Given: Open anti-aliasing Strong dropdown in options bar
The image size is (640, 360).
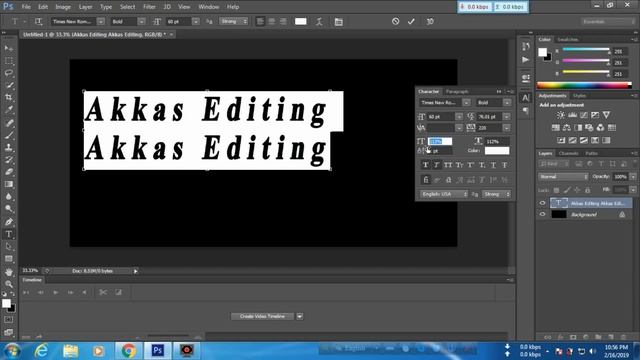Looking at the screenshot, I should click(233, 21).
